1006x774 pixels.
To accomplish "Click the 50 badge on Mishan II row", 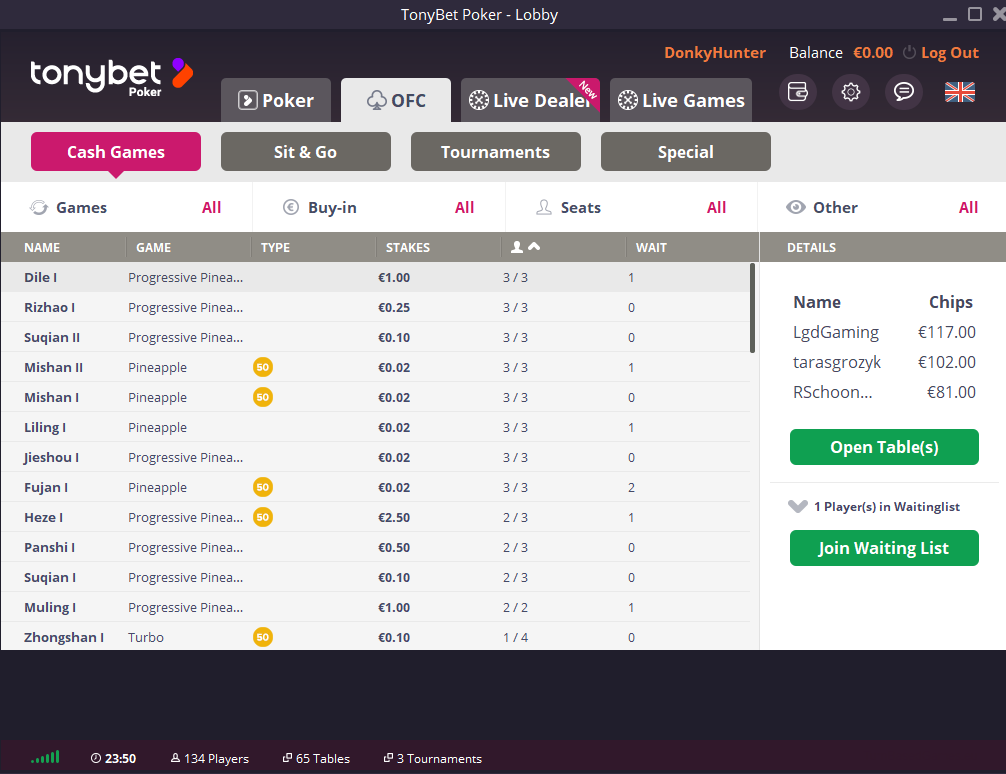I will [263, 367].
